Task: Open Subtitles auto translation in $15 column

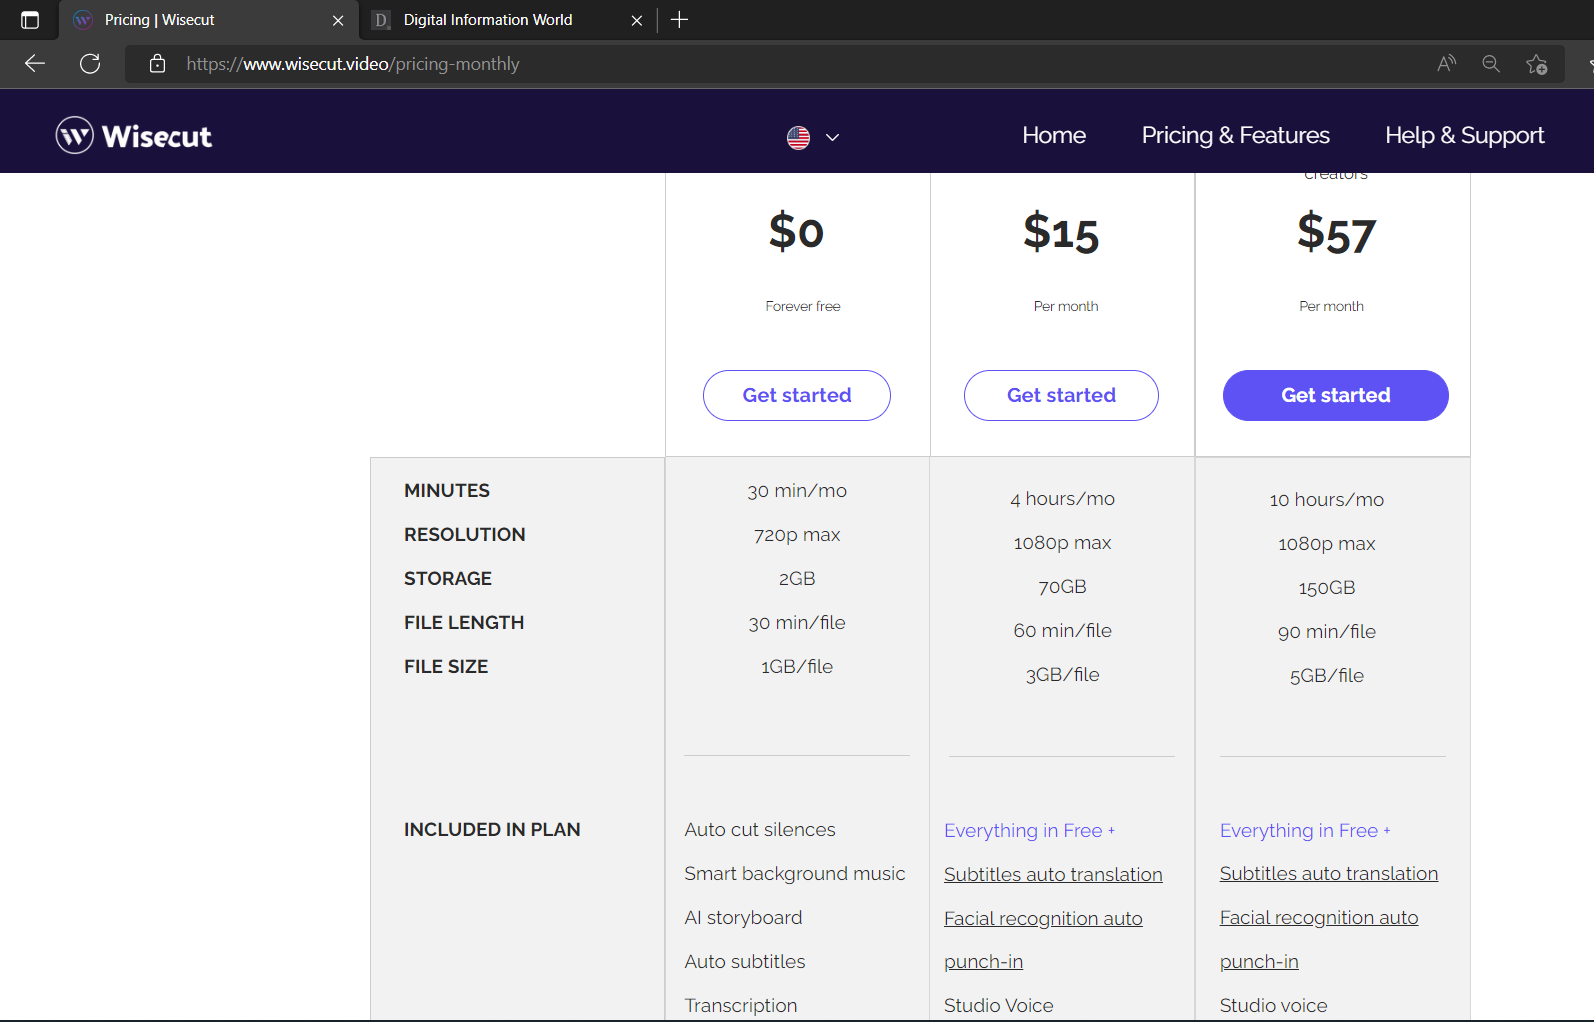Action: coord(1053,874)
